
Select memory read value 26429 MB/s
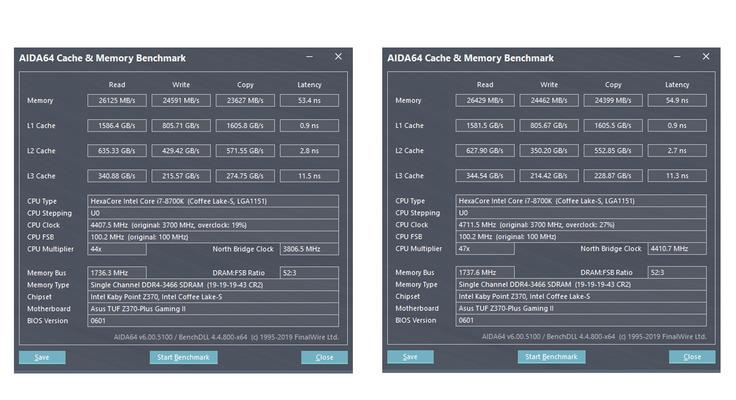pos(485,100)
